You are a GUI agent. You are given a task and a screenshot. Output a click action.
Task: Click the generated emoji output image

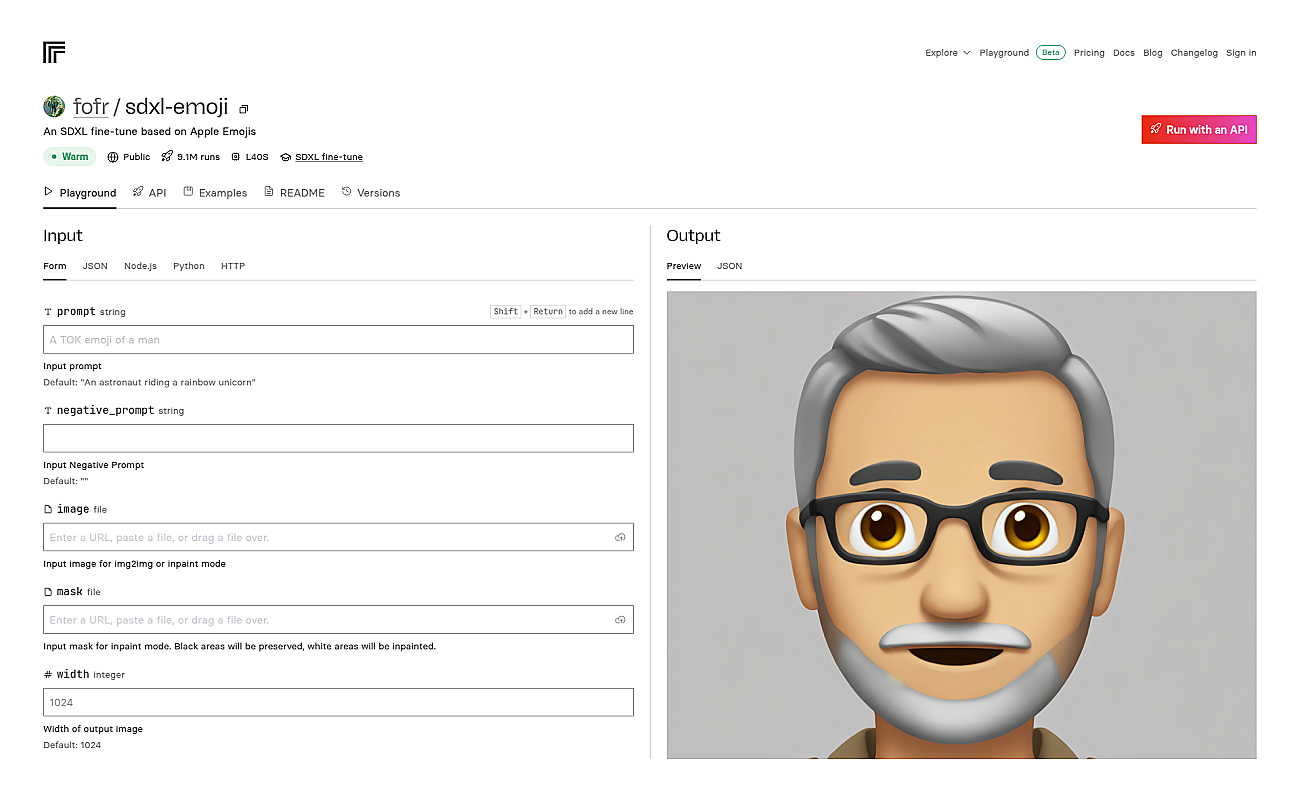coord(961,525)
